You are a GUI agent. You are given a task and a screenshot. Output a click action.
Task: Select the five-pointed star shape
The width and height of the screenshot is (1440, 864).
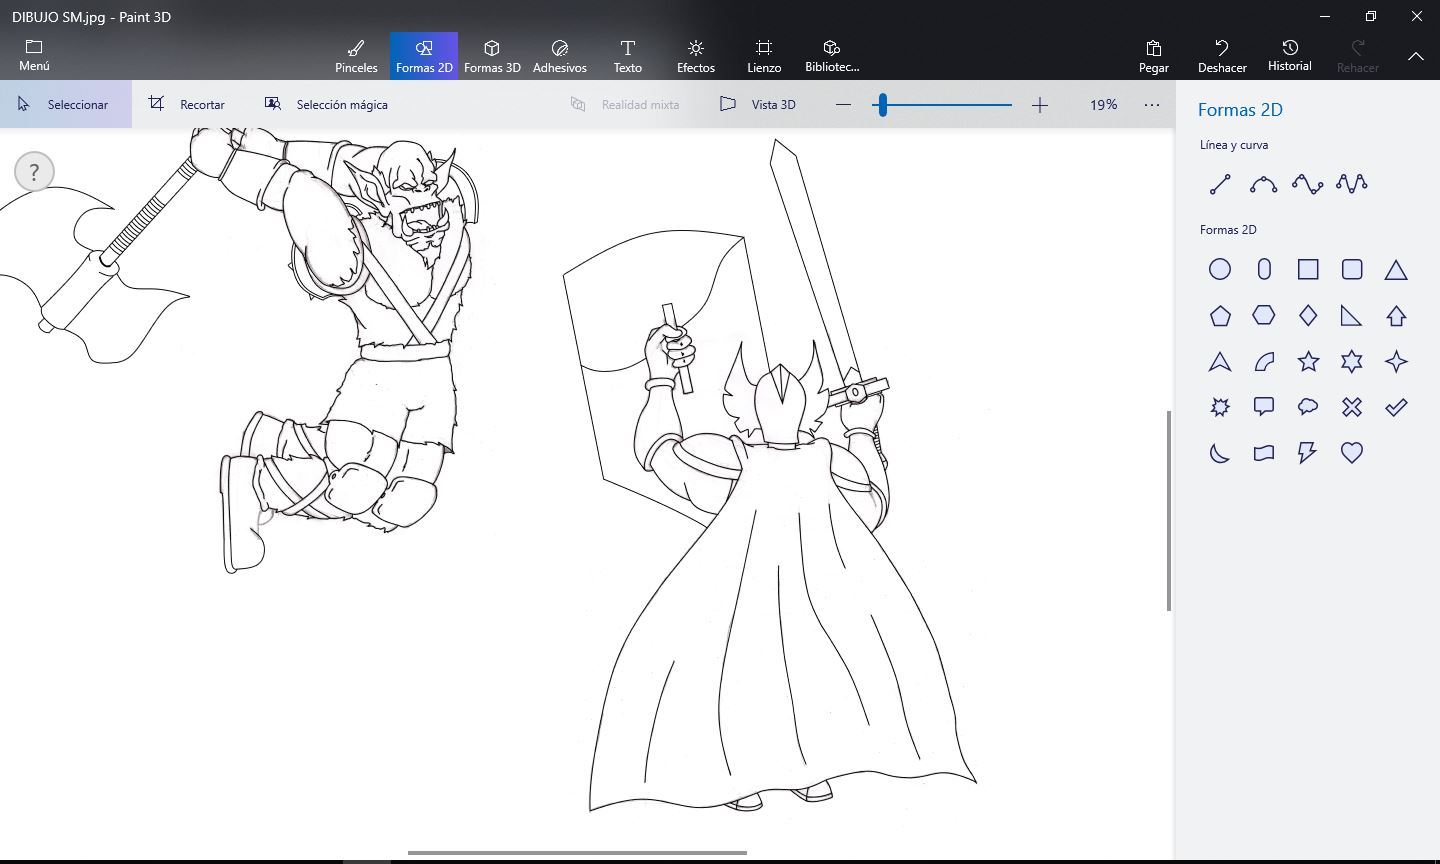pyautogui.click(x=1308, y=361)
